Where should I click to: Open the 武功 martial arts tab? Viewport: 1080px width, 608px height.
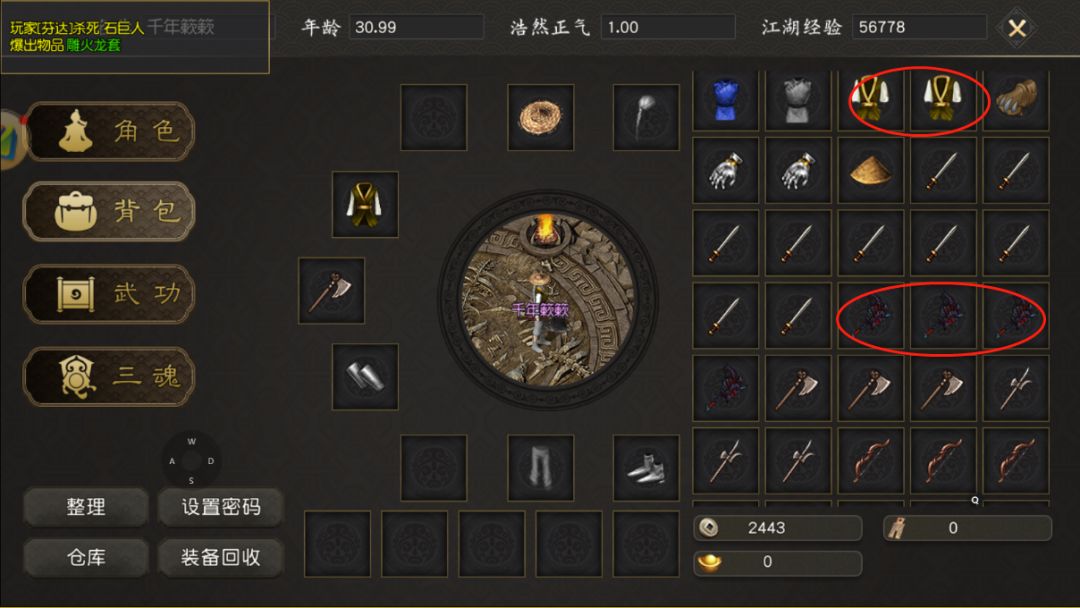[110, 294]
